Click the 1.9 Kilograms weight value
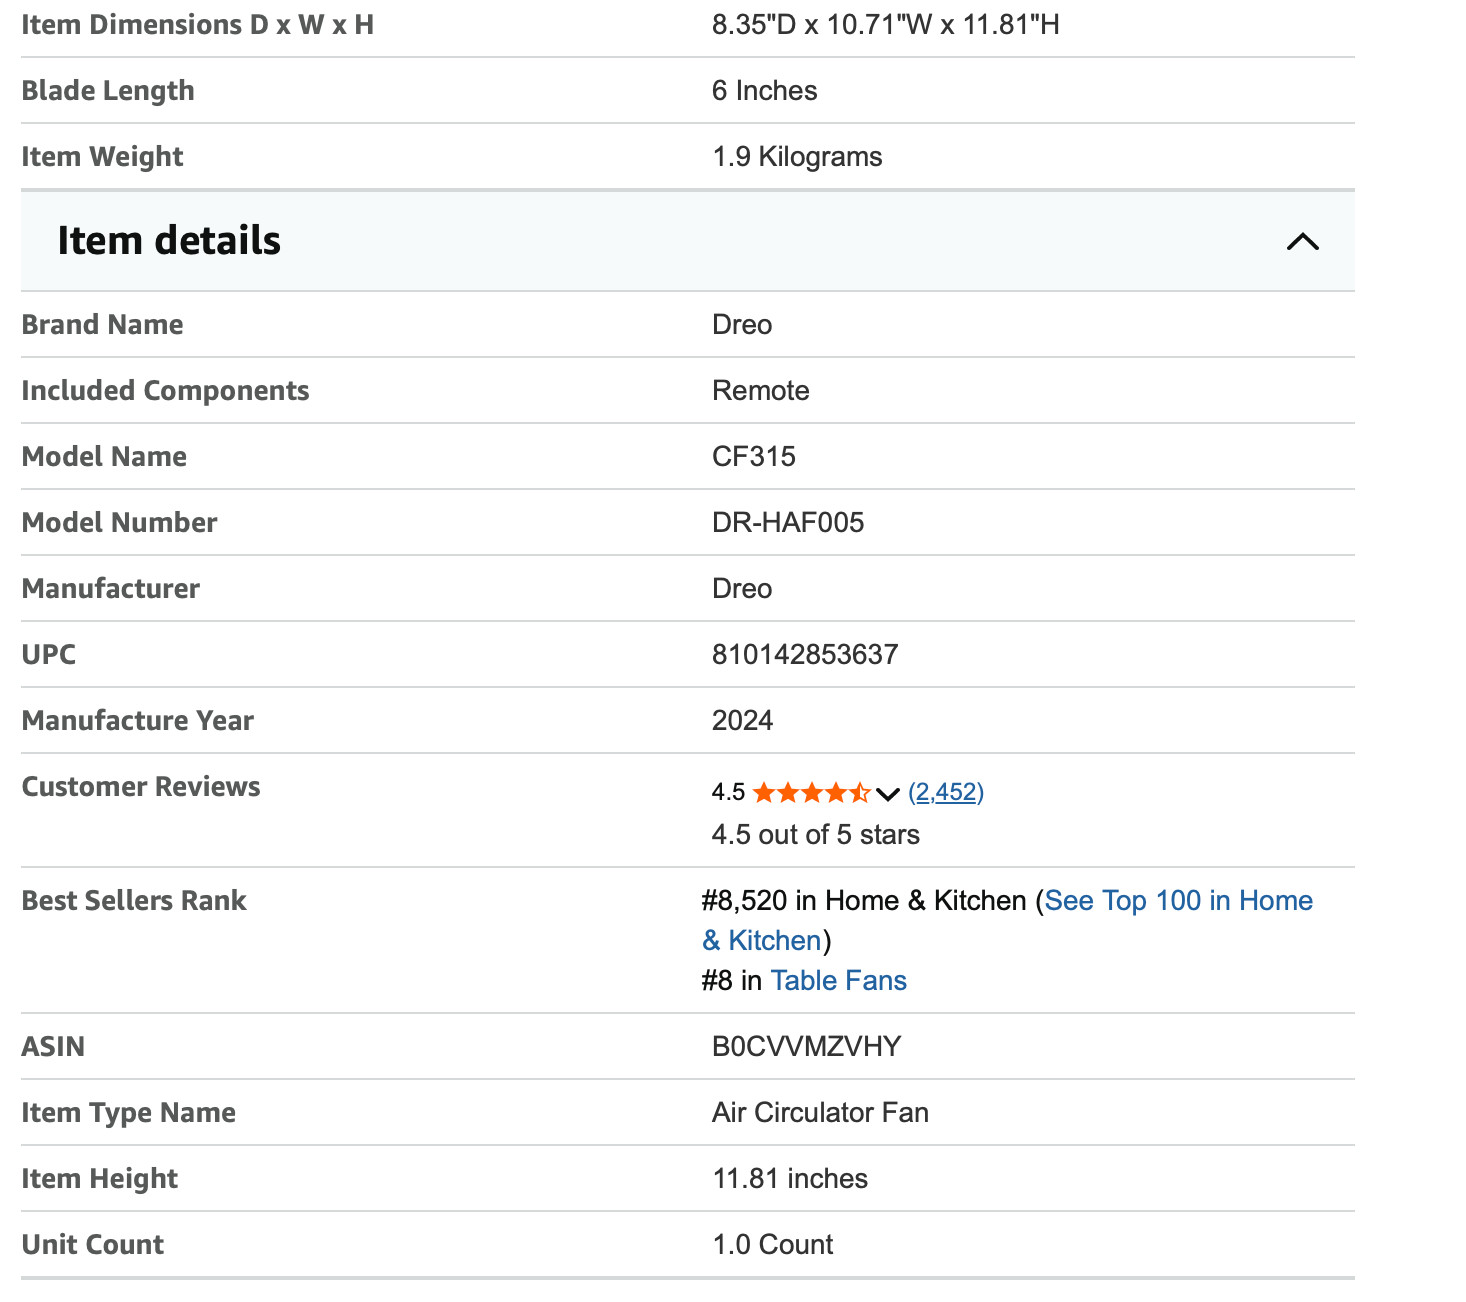 click(x=797, y=157)
